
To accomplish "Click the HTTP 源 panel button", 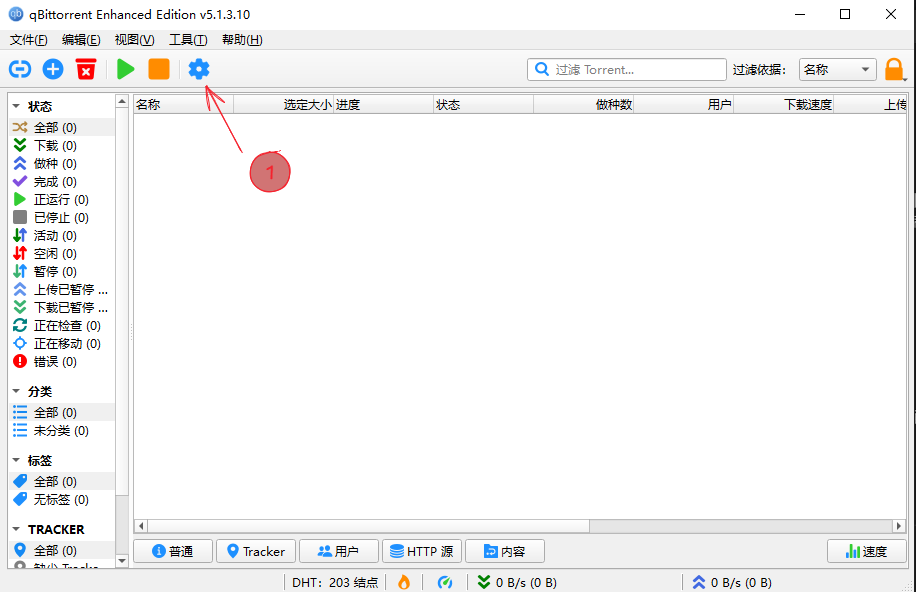I will 421,551.
